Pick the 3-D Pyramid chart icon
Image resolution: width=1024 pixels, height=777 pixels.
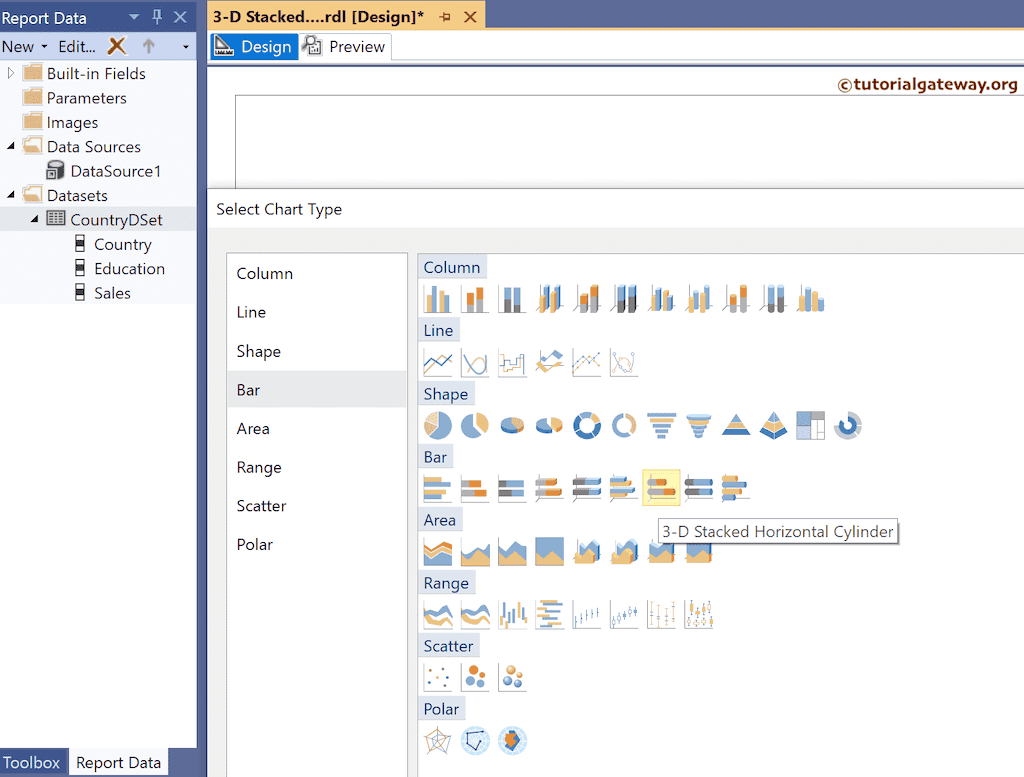pyautogui.click(x=773, y=426)
